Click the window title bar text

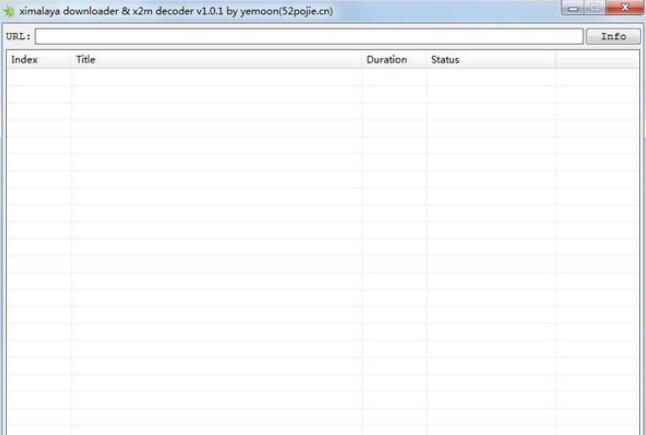point(176,11)
